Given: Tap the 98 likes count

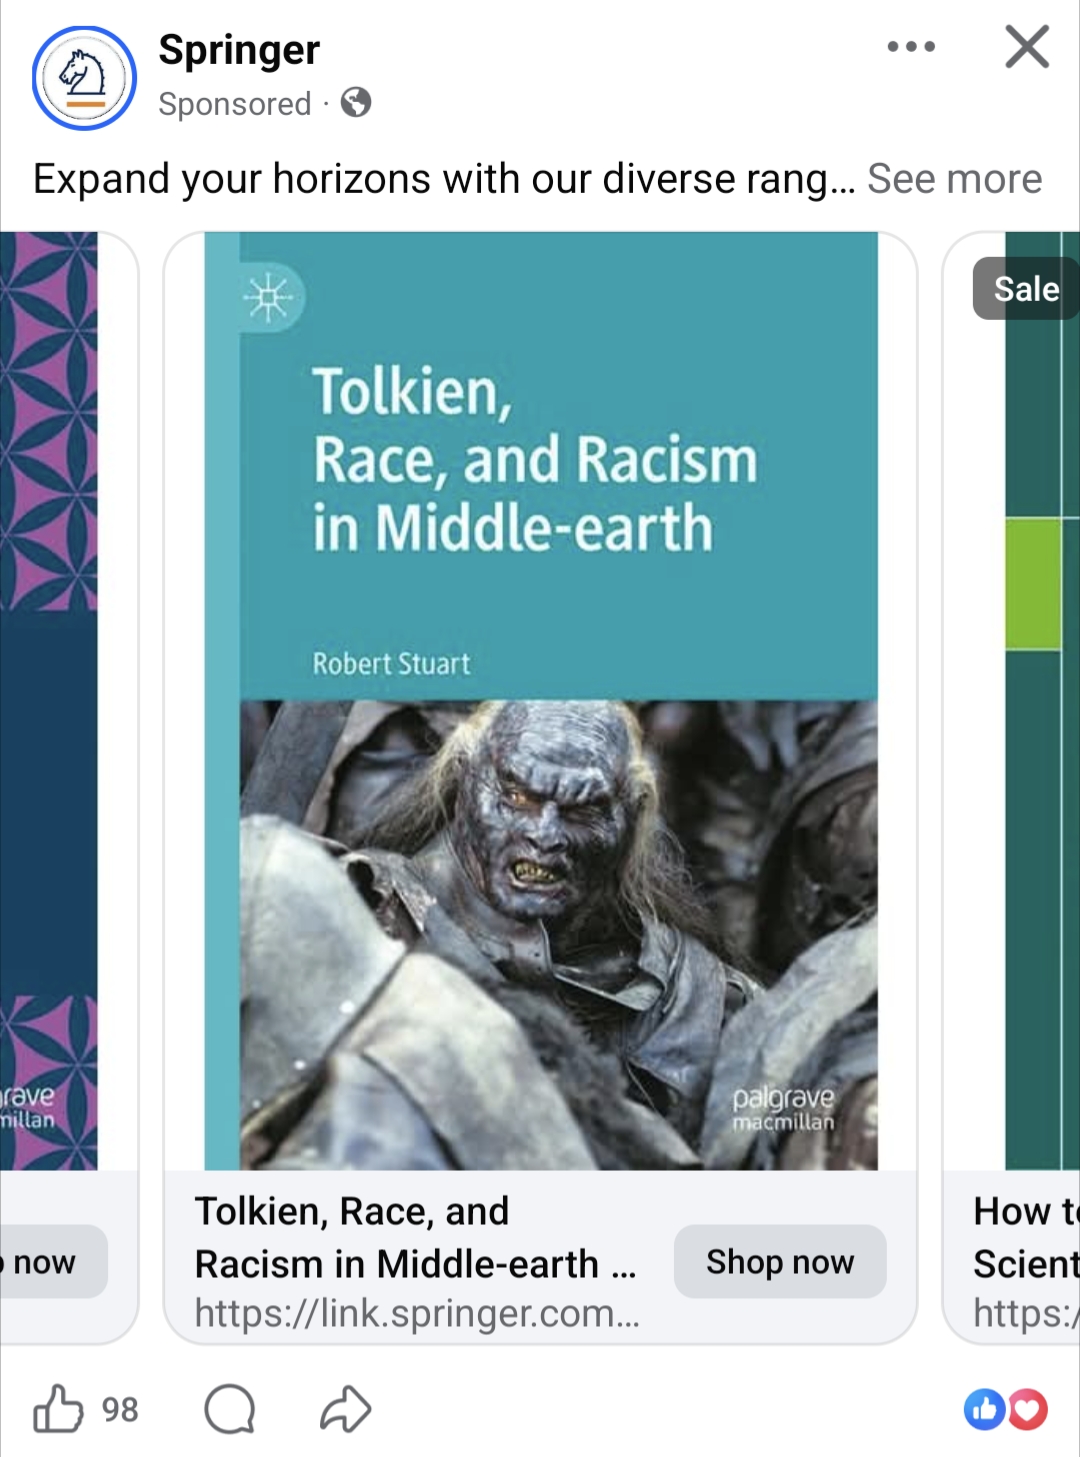Looking at the screenshot, I should (120, 1409).
